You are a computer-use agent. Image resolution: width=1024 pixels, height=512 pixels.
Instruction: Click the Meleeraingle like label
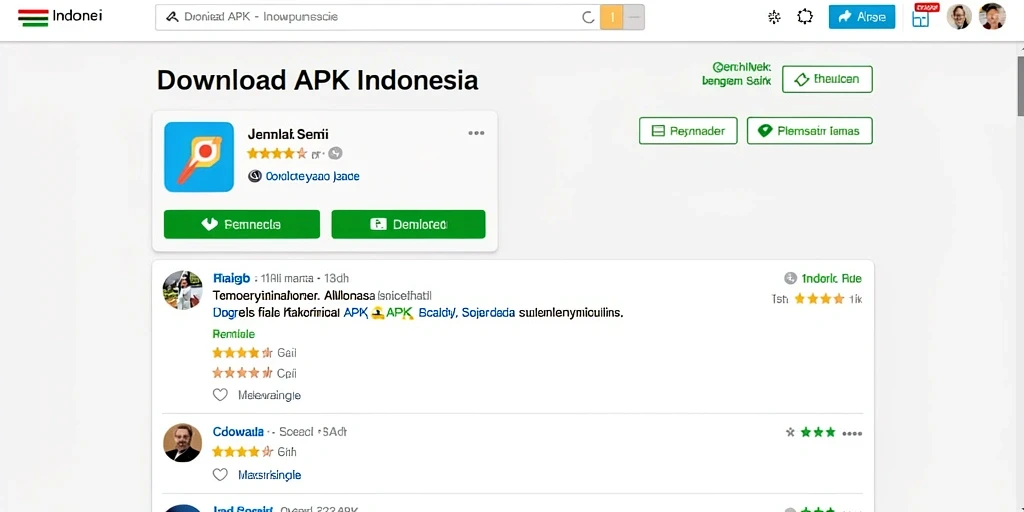click(270, 395)
